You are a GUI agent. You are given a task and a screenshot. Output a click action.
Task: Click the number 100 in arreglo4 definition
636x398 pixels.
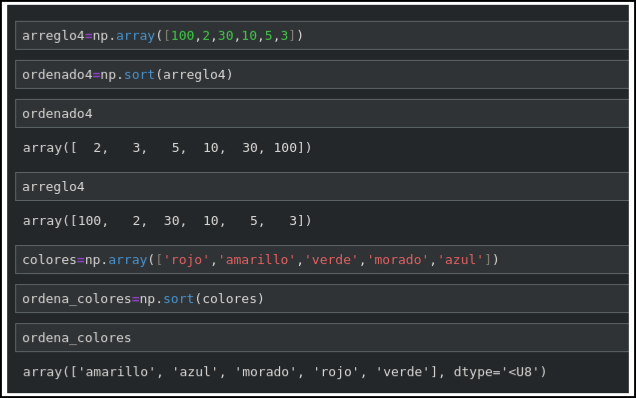point(183,36)
